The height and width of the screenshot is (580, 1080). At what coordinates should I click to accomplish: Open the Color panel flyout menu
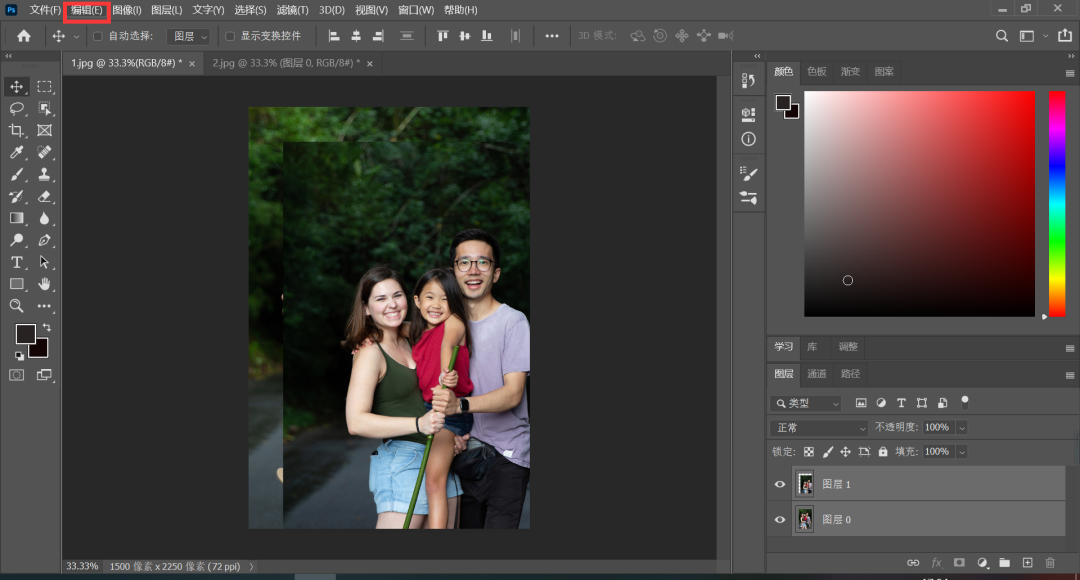[1070, 73]
